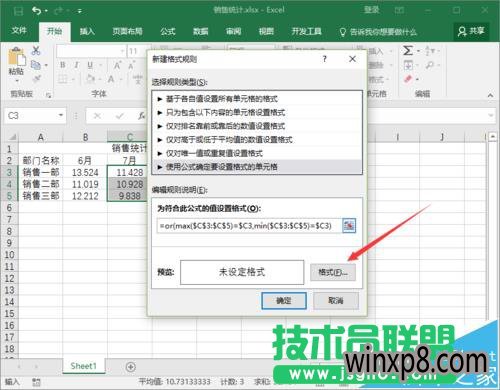Toggle Underline formatting
This screenshot has width=500, height=390.
coord(90,65)
